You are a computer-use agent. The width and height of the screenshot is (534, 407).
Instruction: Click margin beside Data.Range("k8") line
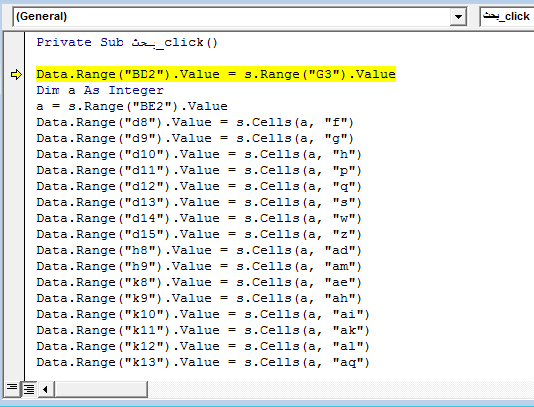click(x=14, y=282)
